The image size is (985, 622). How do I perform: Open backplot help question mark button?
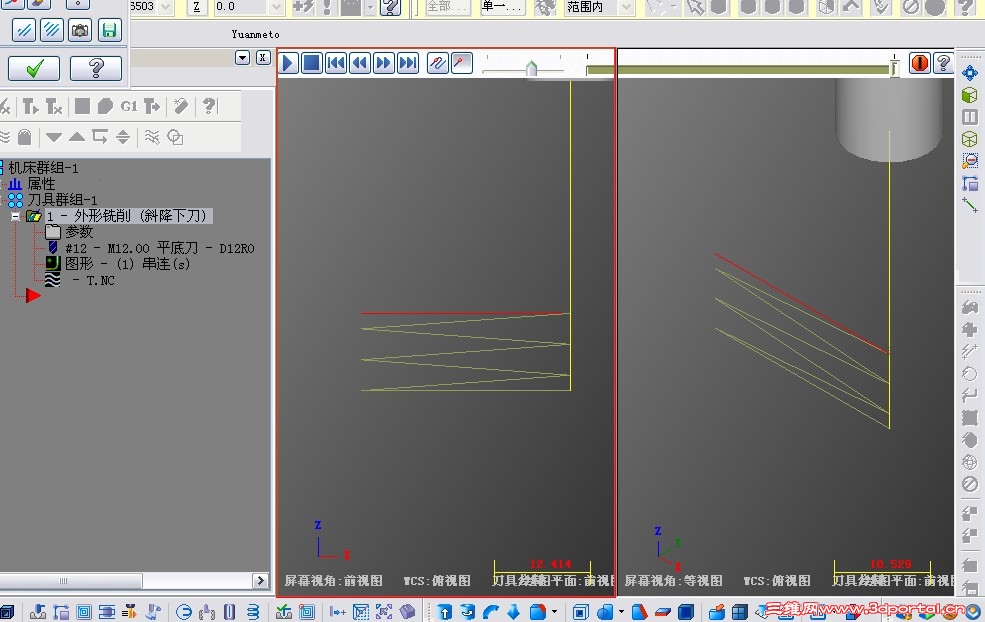click(x=943, y=63)
